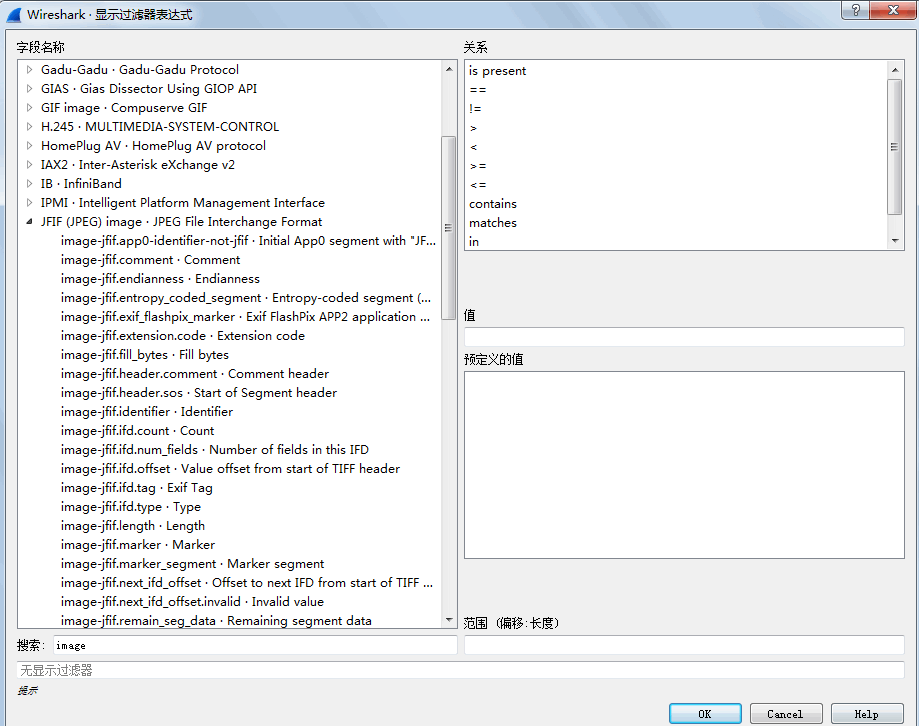This screenshot has width=919, height=726.
Task: Select the image-jfif.header.comment field
Action: coord(195,374)
